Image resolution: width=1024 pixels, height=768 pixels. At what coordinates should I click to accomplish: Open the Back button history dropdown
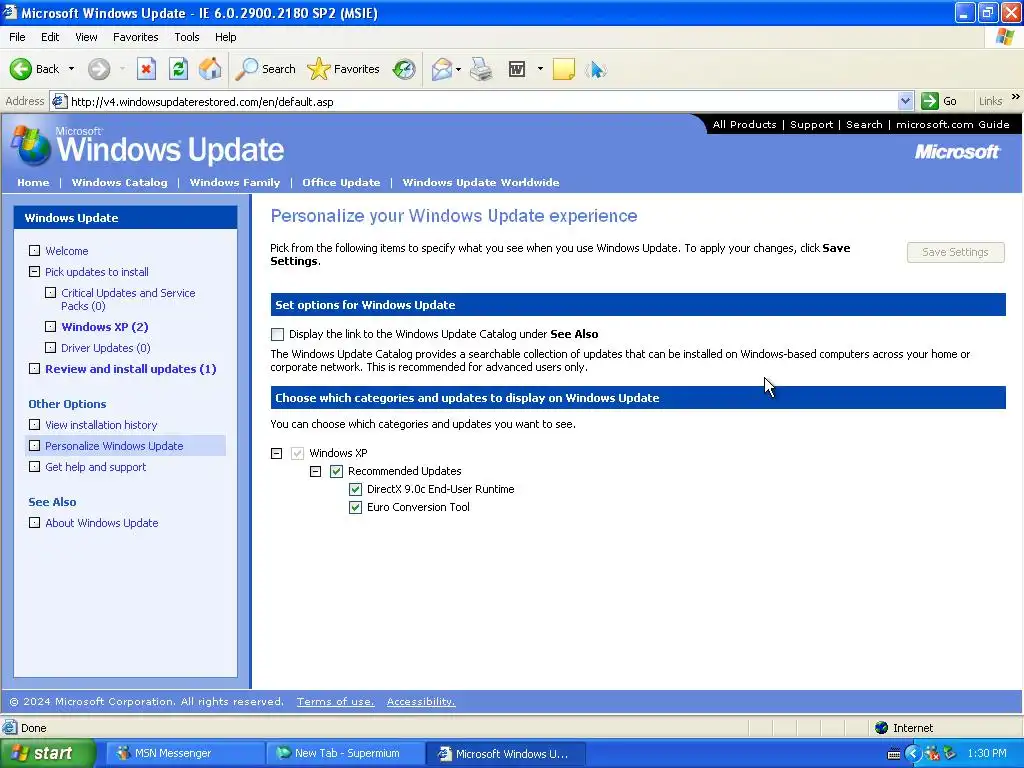point(71,69)
